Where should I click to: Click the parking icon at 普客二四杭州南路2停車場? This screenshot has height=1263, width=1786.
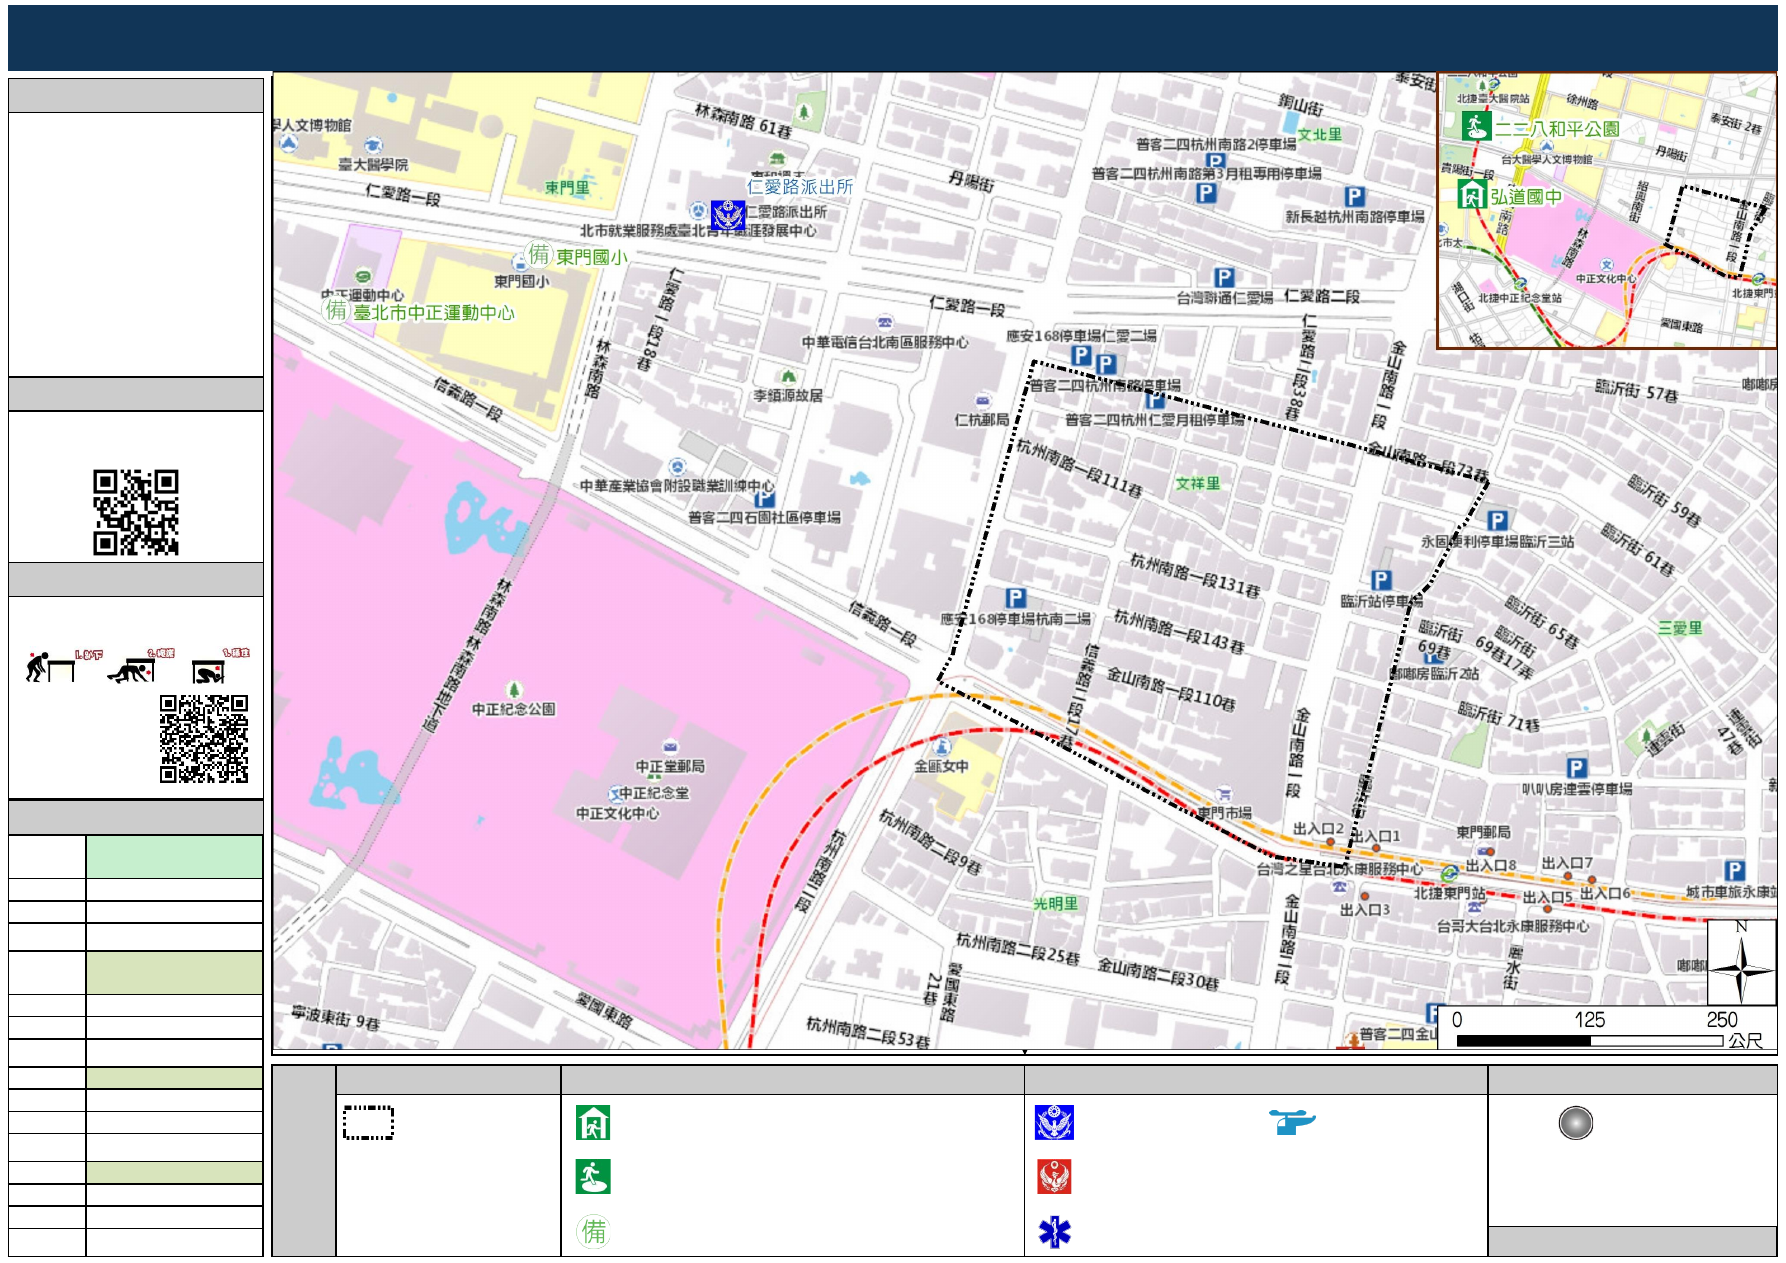[x=1215, y=162]
